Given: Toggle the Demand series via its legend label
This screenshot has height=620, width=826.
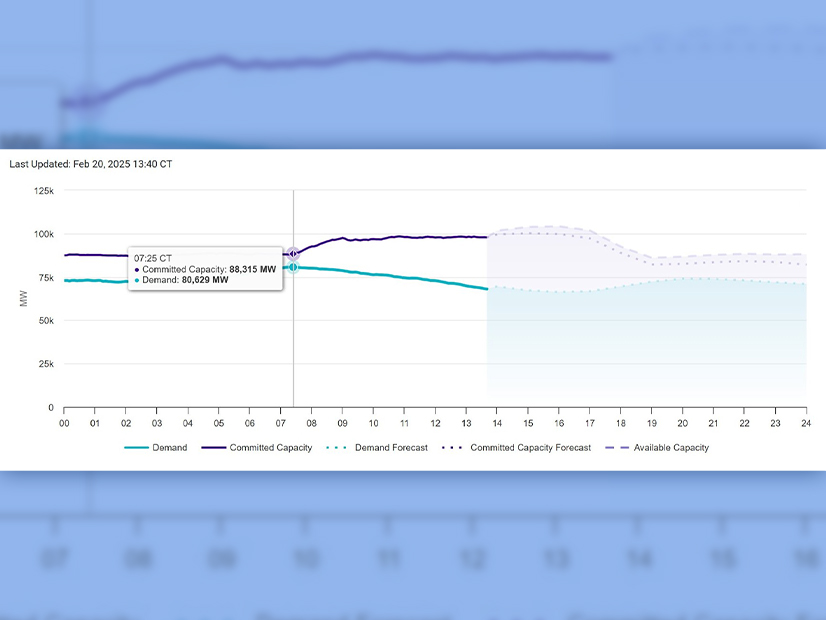Looking at the screenshot, I should pos(170,448).
